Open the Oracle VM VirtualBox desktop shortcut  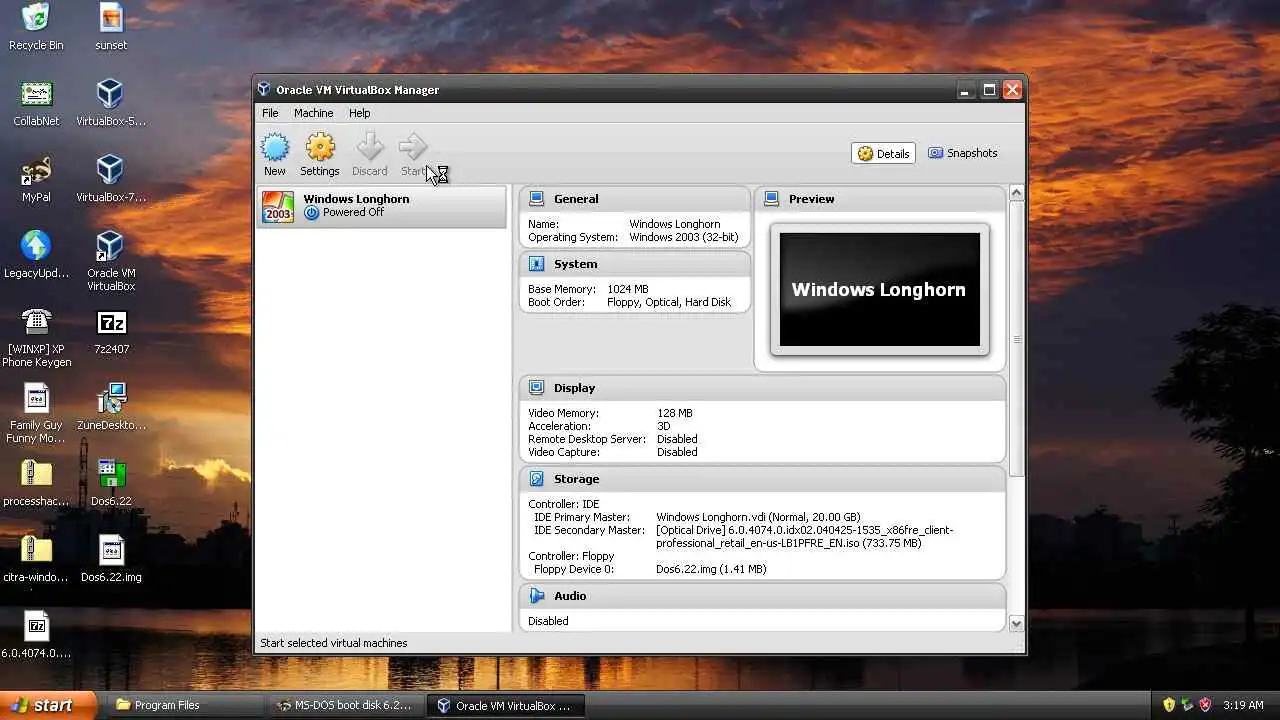[110, 246]
